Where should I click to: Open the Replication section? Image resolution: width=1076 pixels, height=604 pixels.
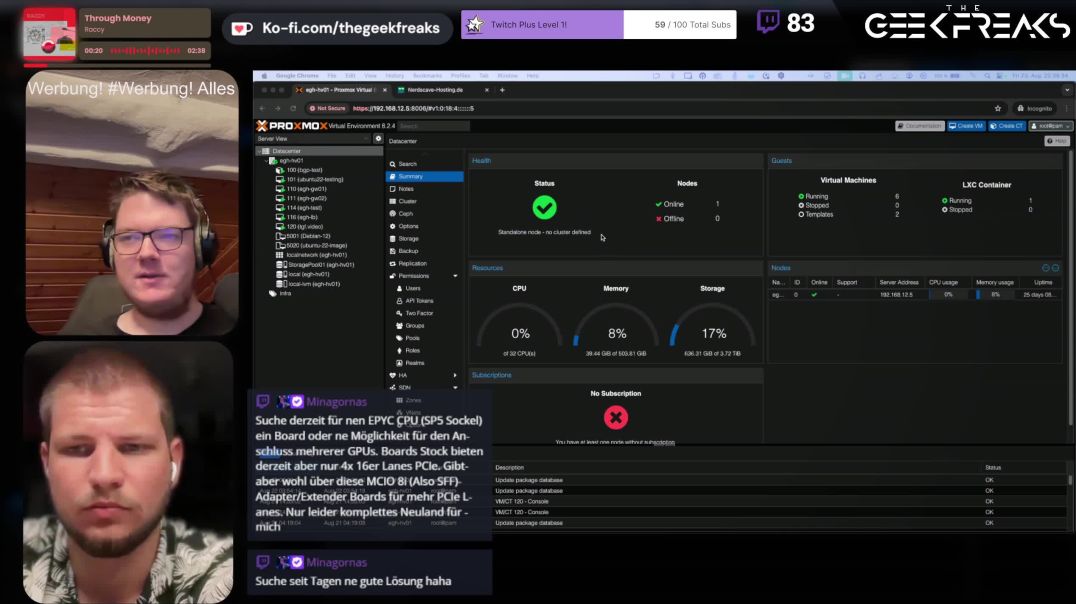tap(412, 263)
